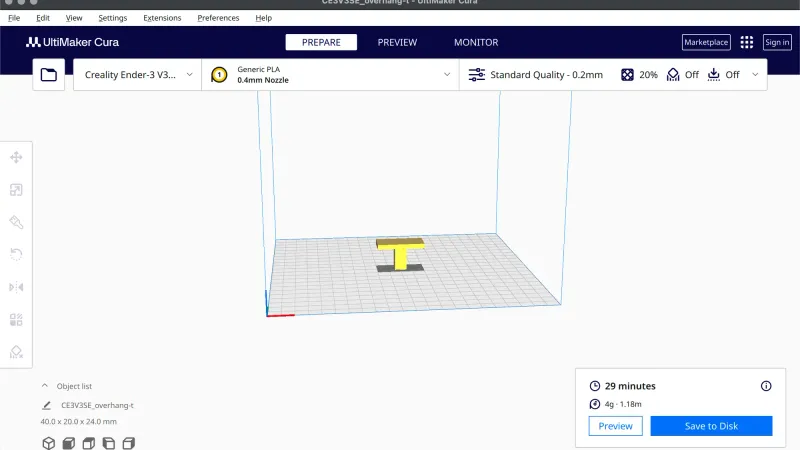Click the Undo icon in the sidebar

[16, 255]
